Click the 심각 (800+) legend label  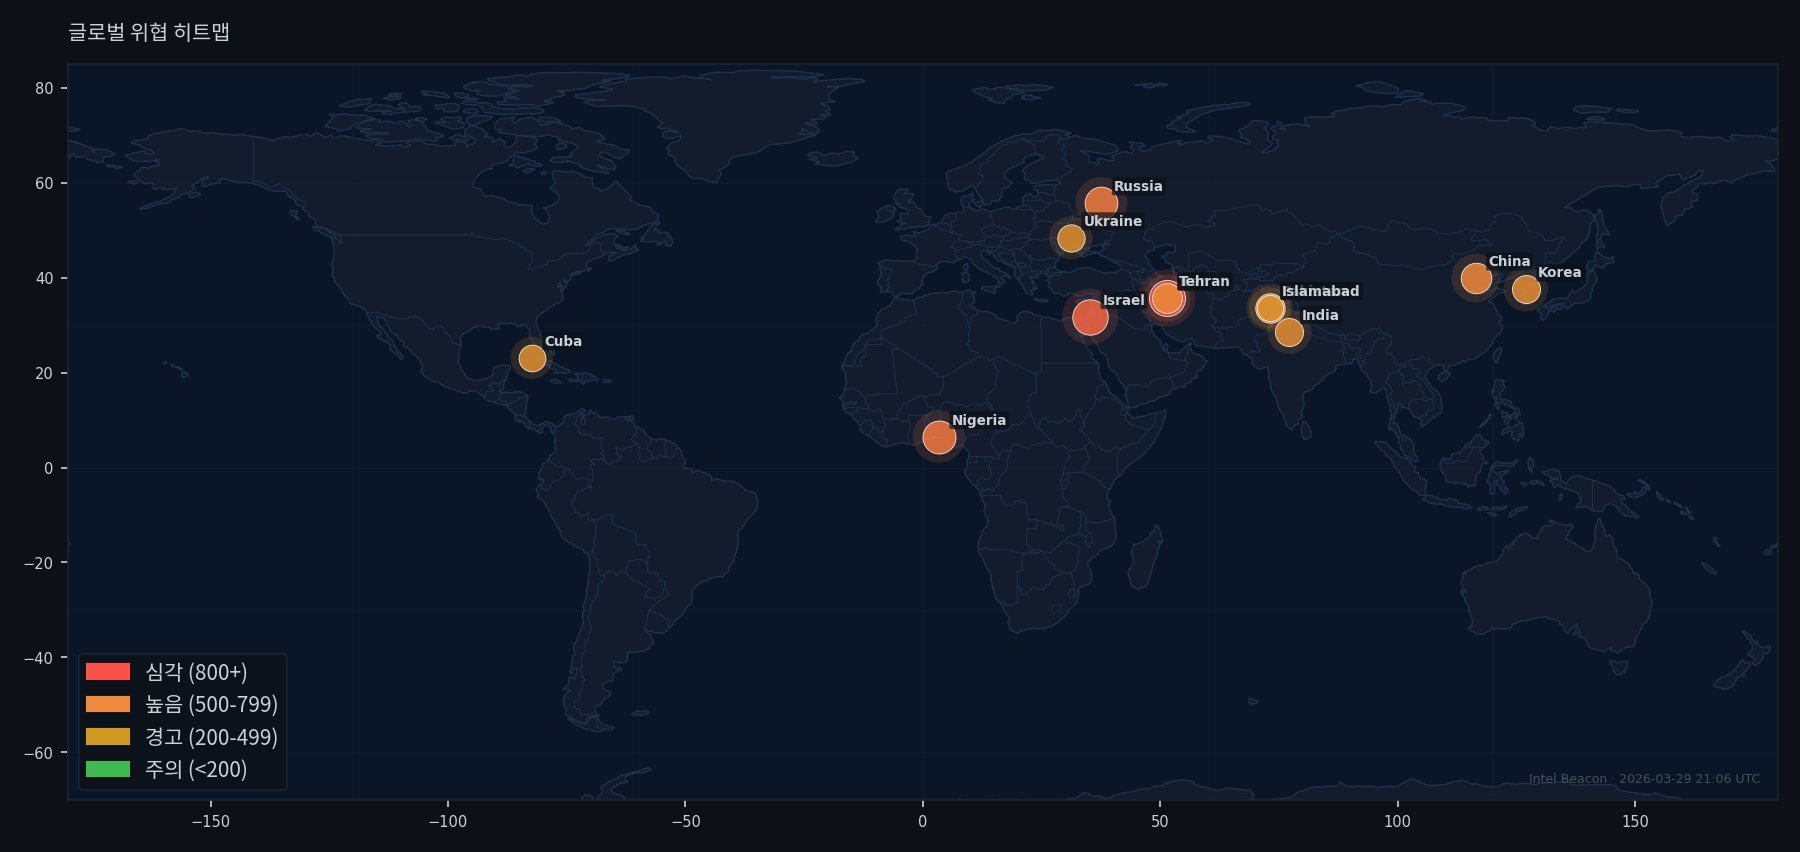coord(196,672)
